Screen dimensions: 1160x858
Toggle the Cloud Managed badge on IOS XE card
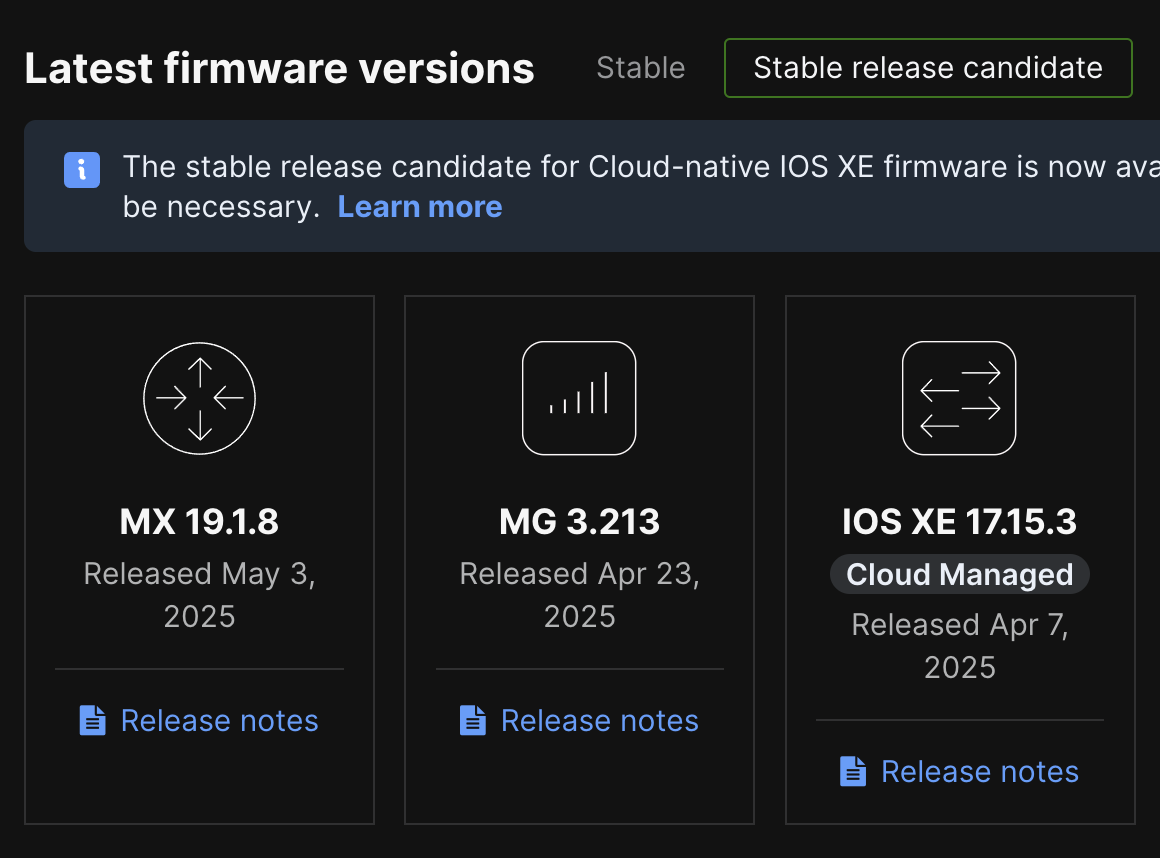point(959,574)
